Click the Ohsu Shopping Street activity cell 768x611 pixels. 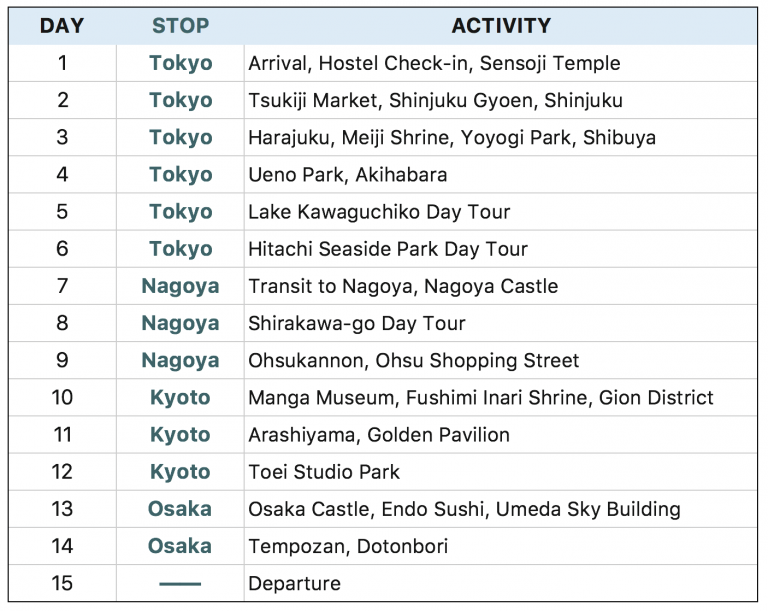coord(414,360)
